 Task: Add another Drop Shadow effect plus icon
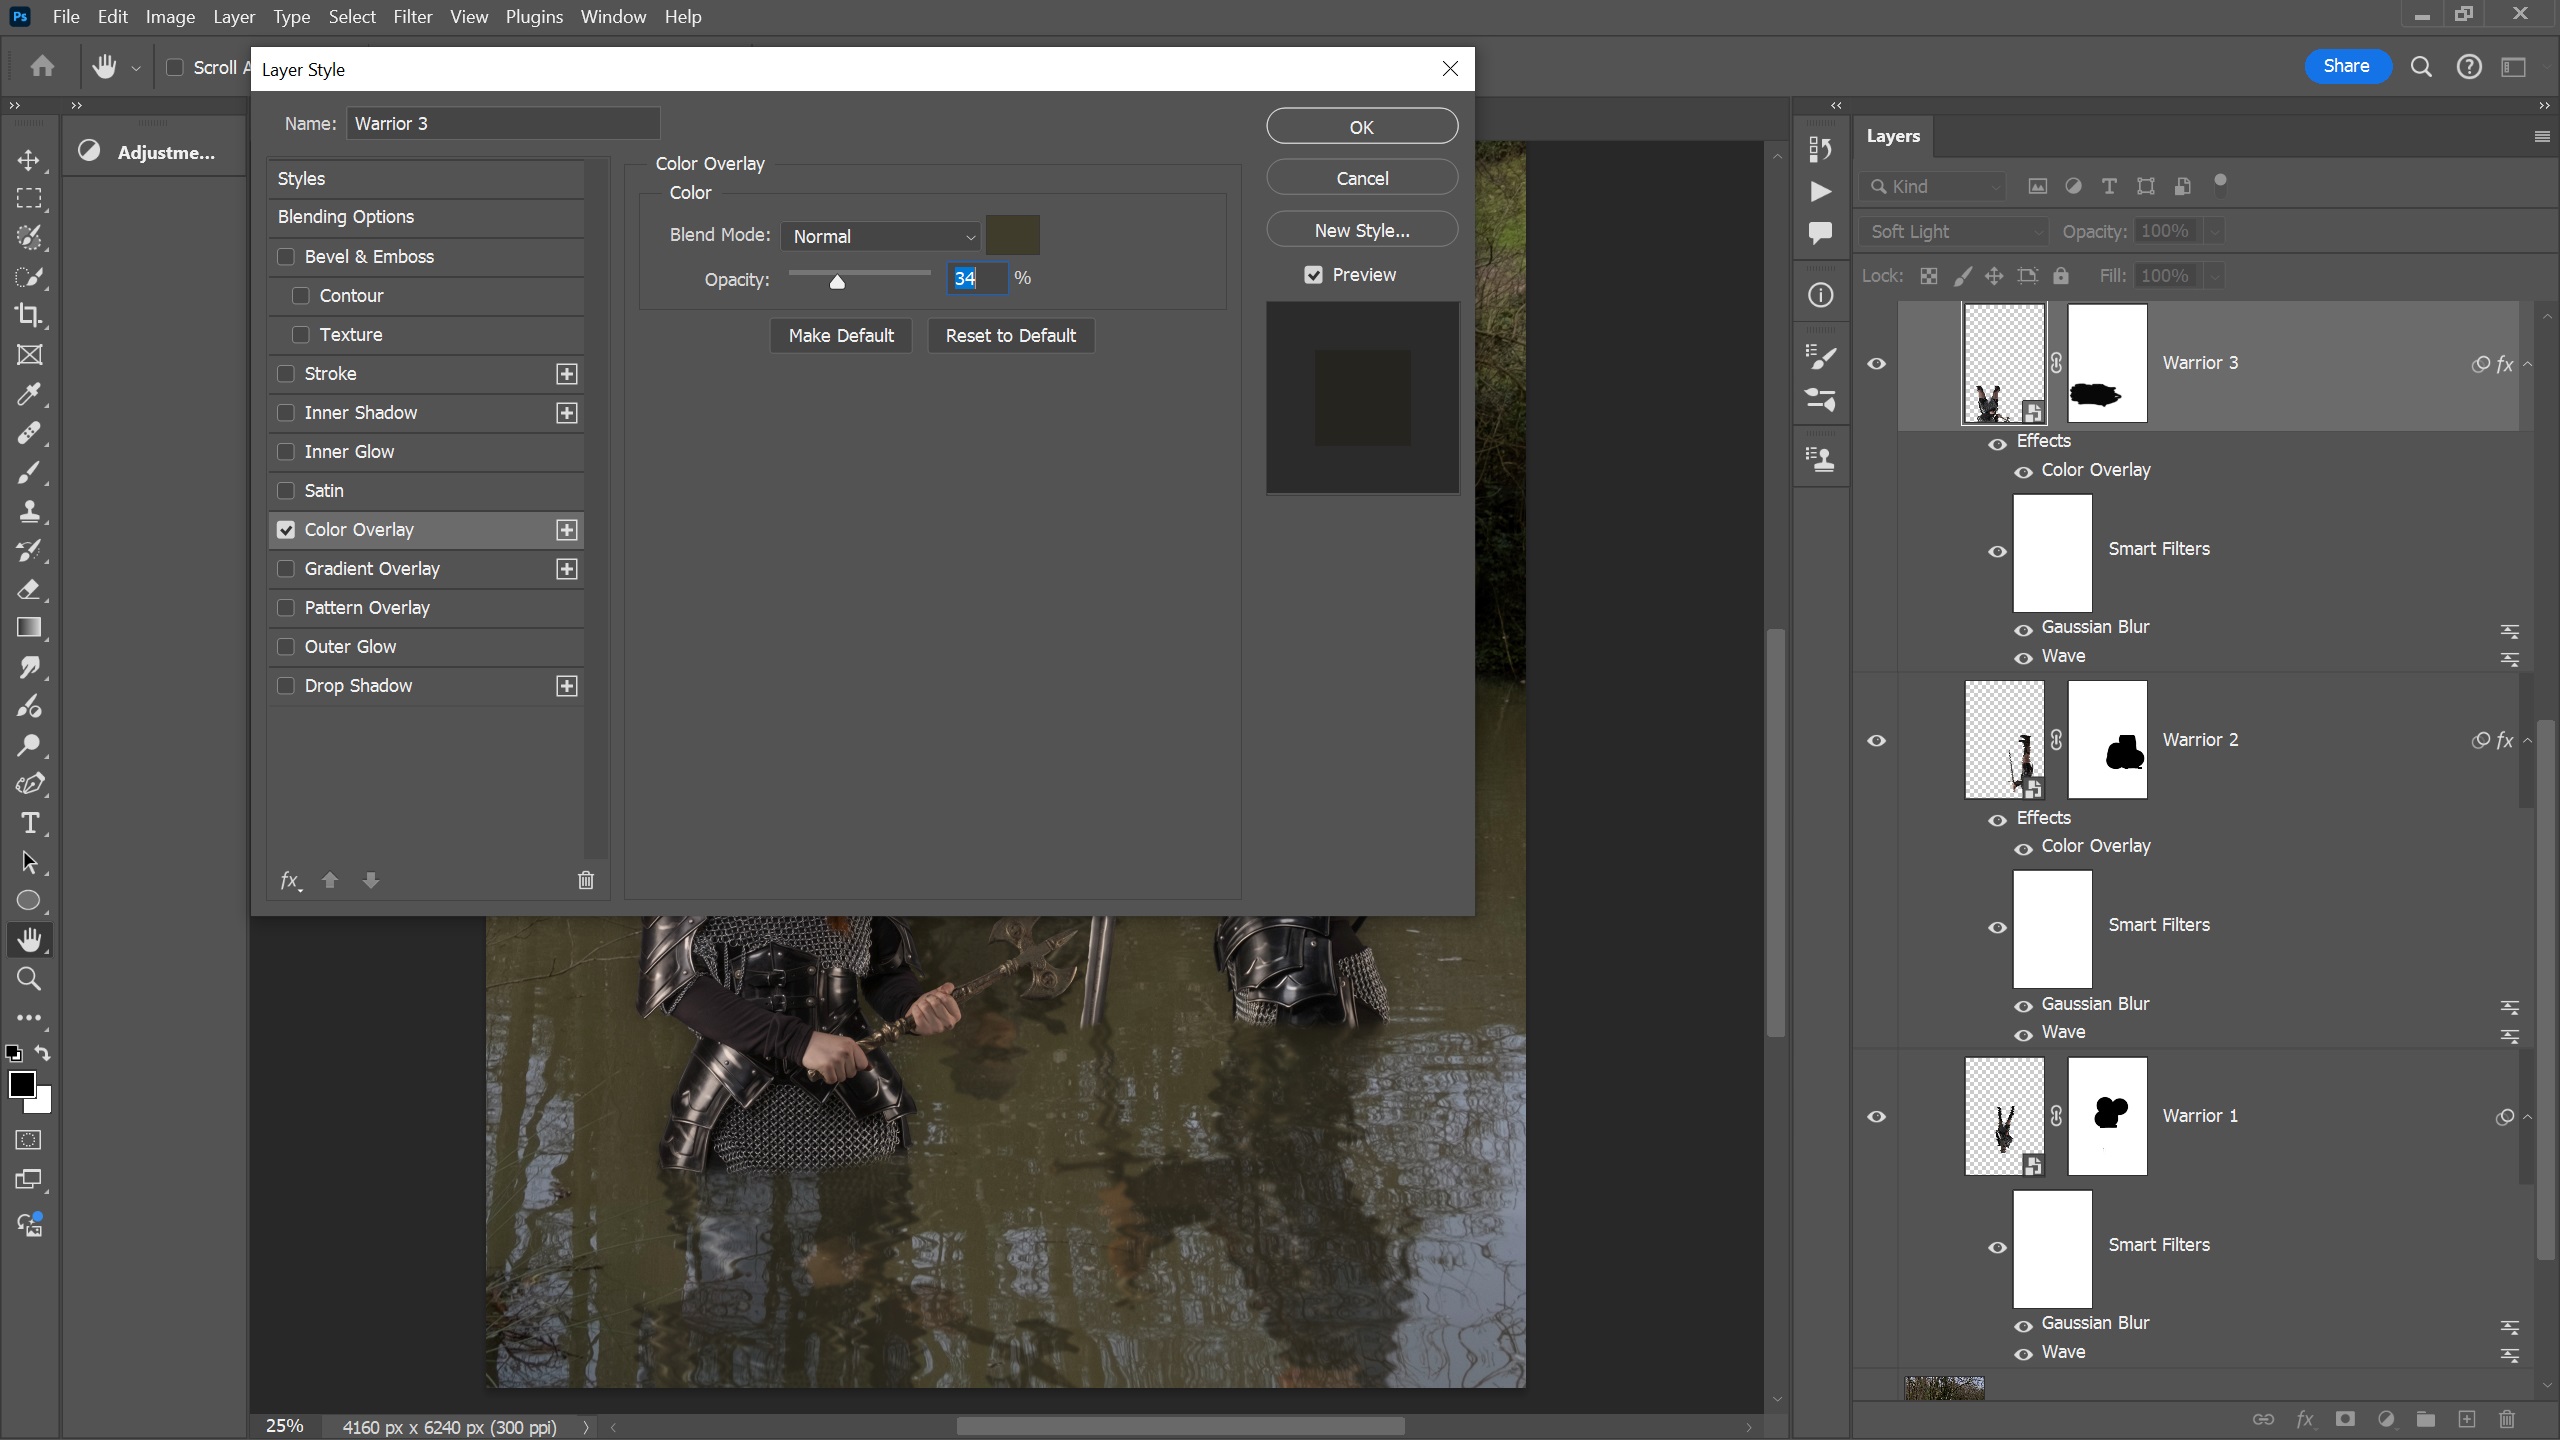pyautogui.click(x=567, y=686)
